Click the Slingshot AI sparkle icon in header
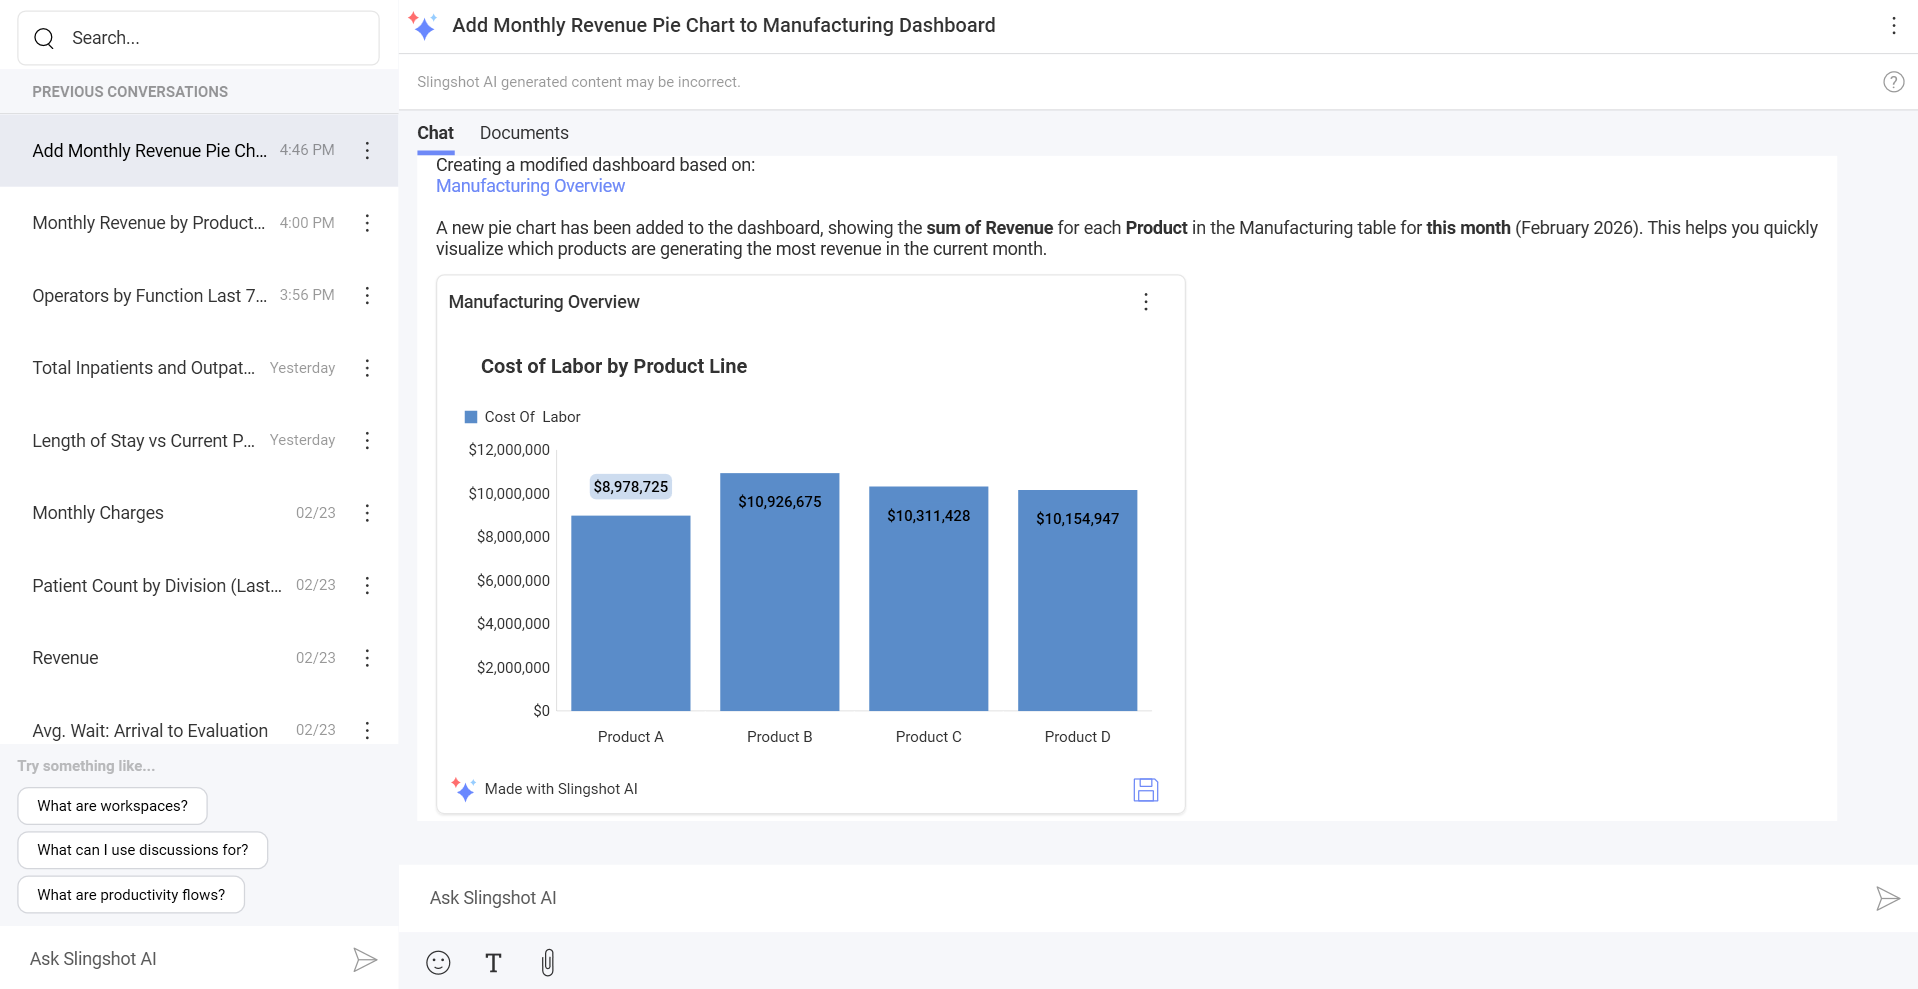The image size is (1918, 989). tap(422, 26)
